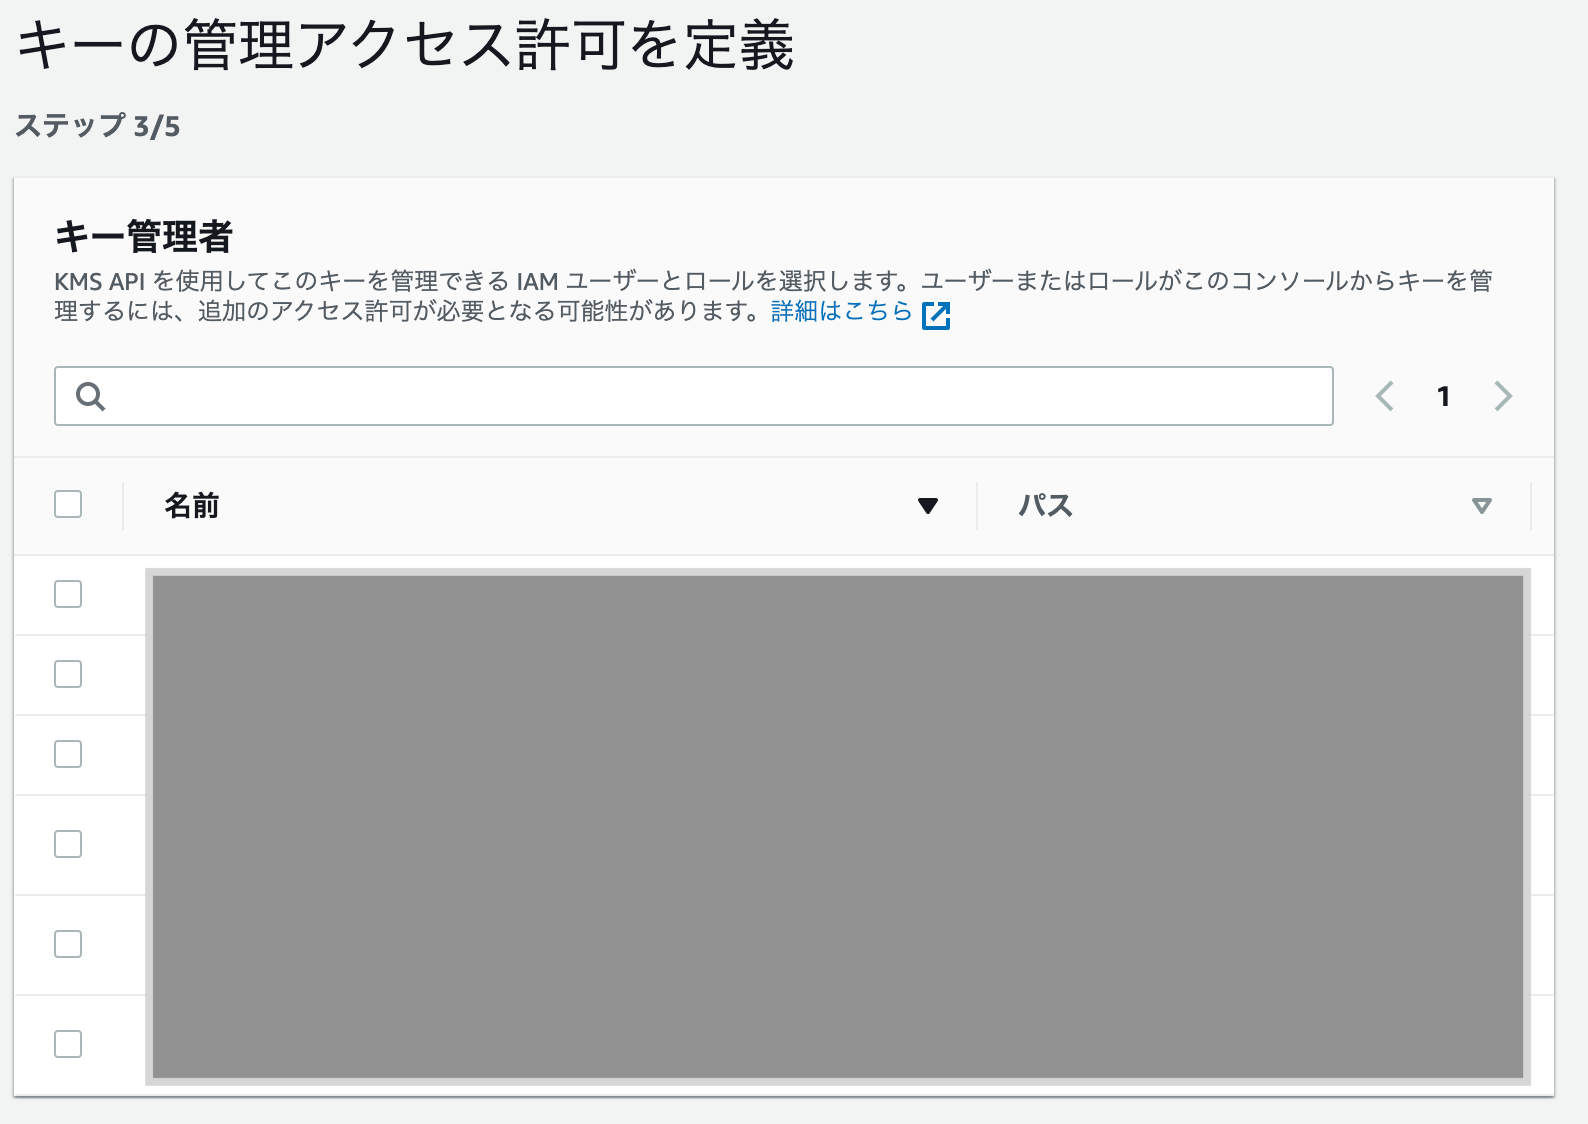
Task: Check the fourth row checkbox
Action: coord(68,844)
